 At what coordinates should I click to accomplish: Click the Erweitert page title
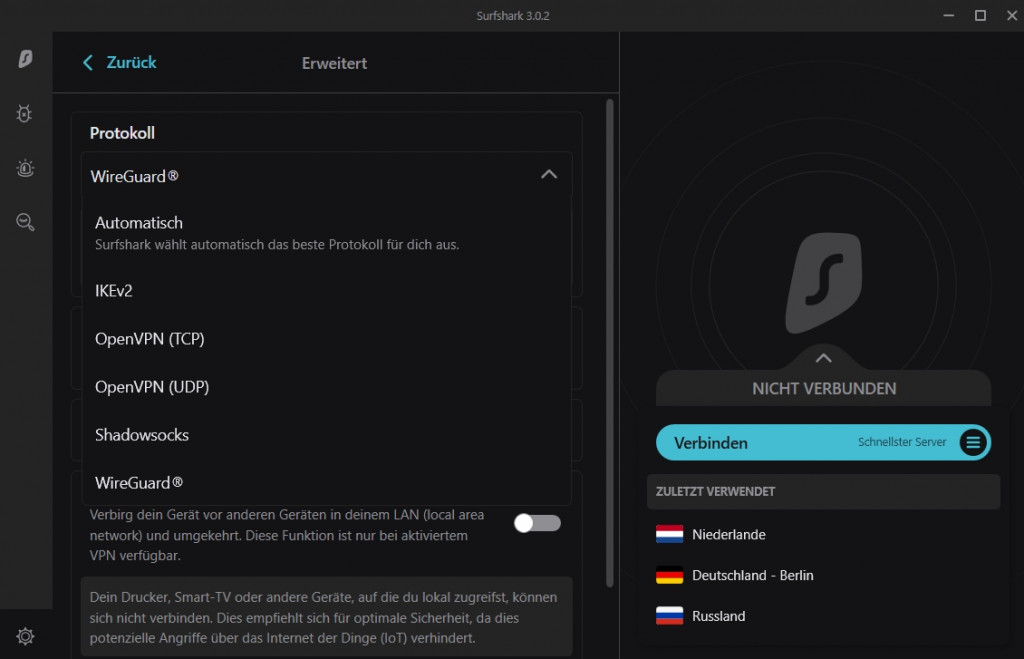334,63
